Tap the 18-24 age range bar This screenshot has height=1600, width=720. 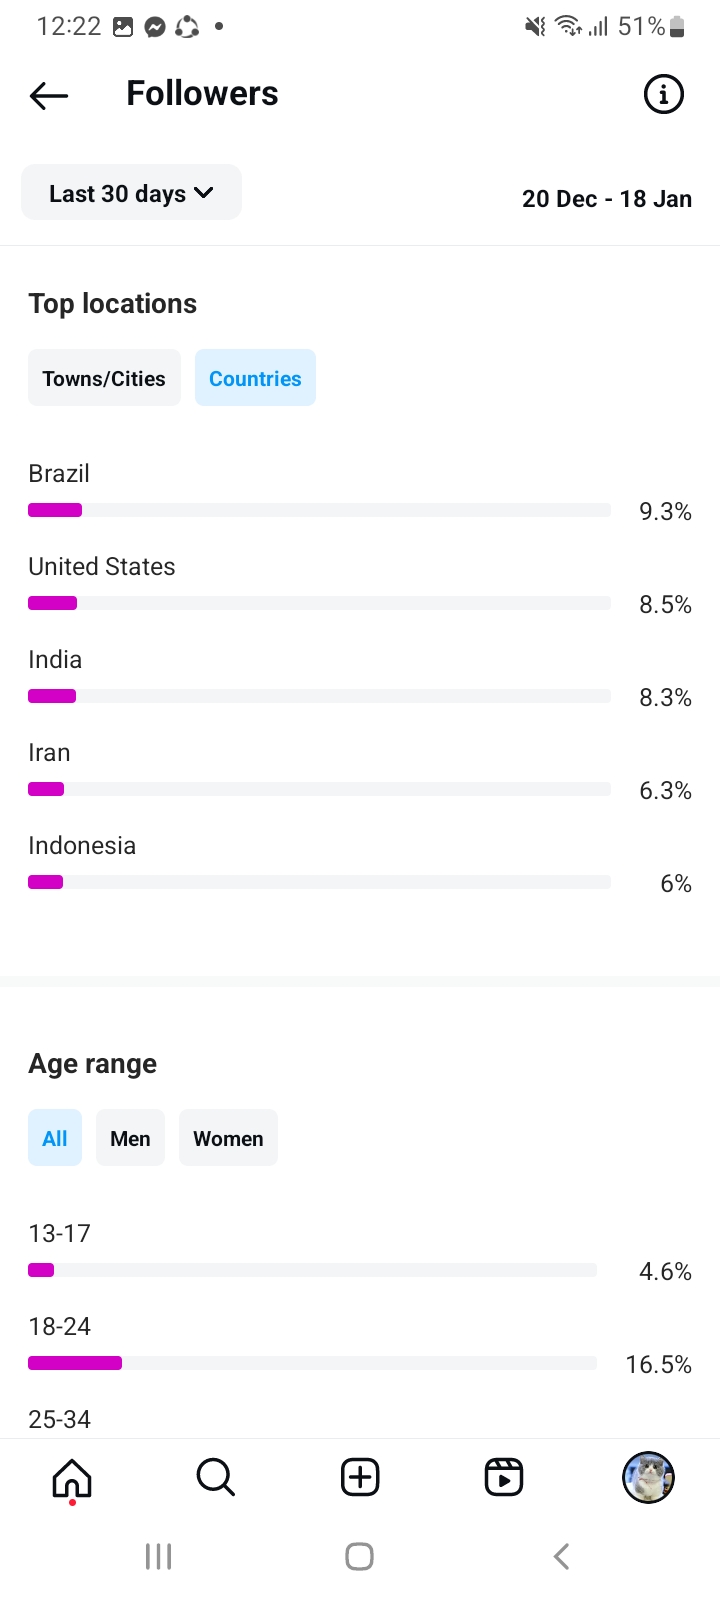(312, 1363)
